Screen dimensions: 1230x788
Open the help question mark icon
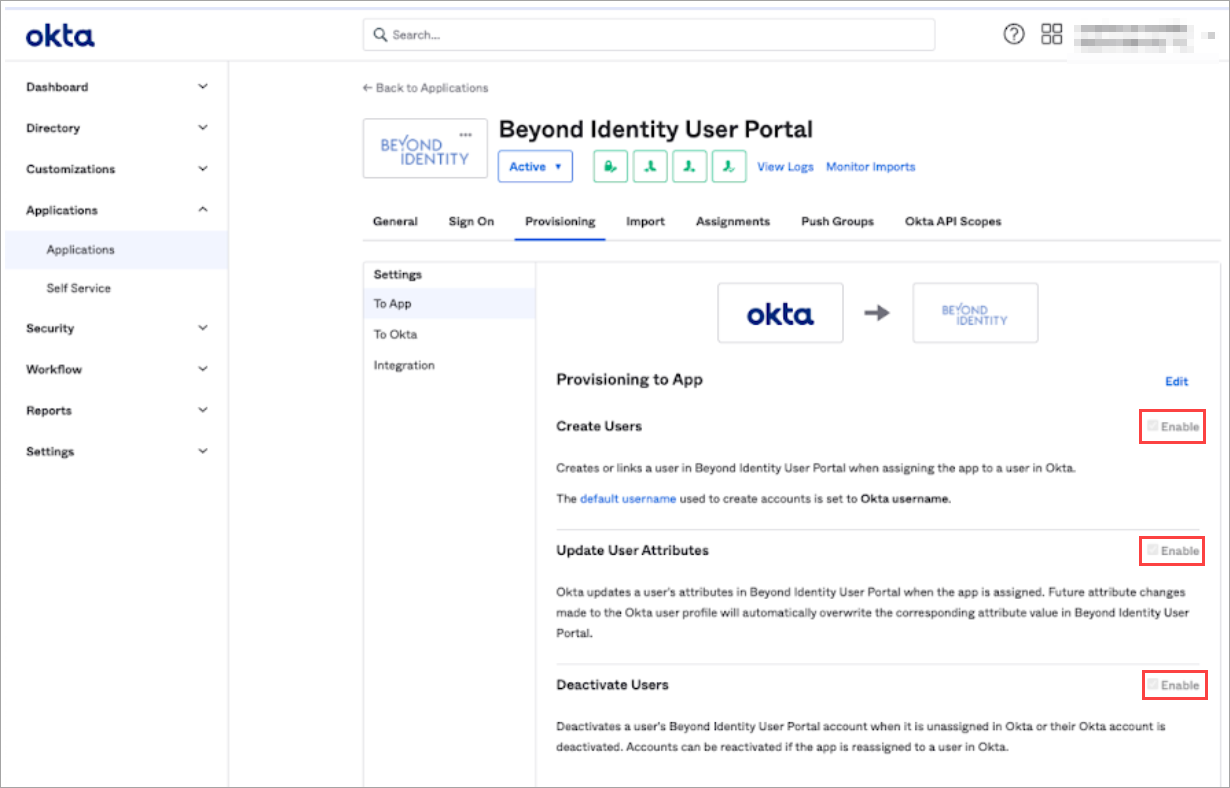1014,35
